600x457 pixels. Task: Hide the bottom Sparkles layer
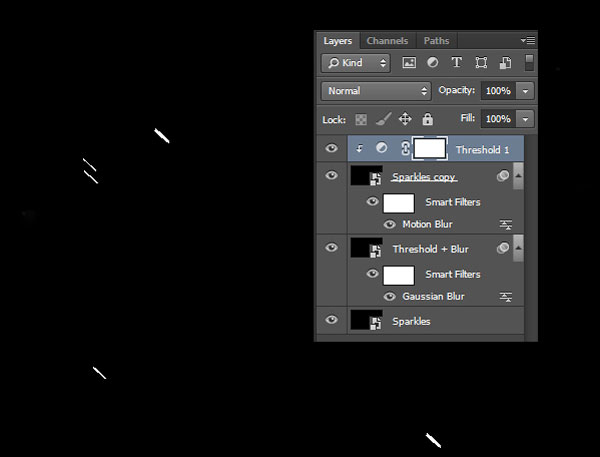pyautogui.click(x=331, y=320)
